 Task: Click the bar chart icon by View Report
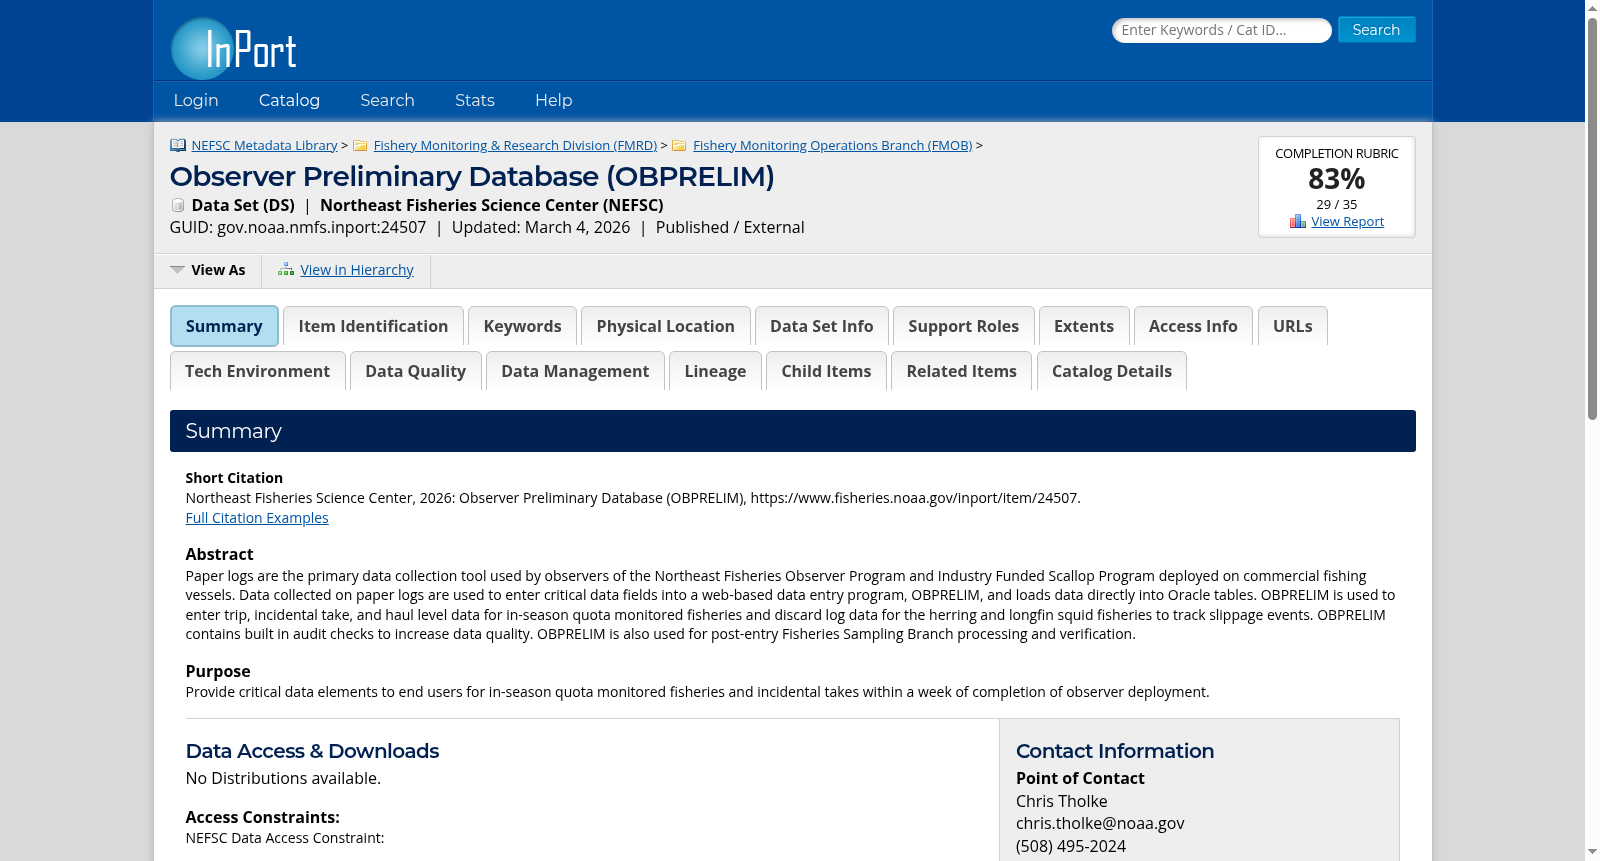click(1298, 221)
